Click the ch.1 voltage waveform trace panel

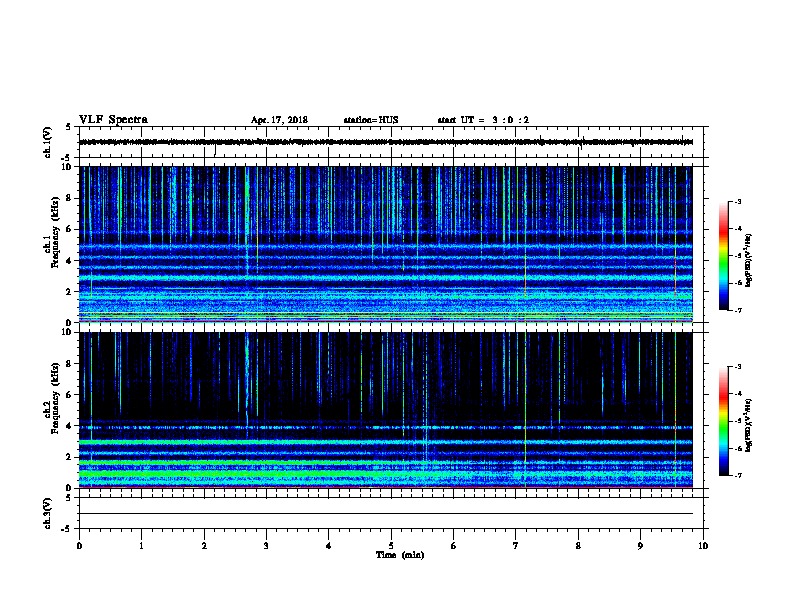pyautogui.click(x=391, y=142)
